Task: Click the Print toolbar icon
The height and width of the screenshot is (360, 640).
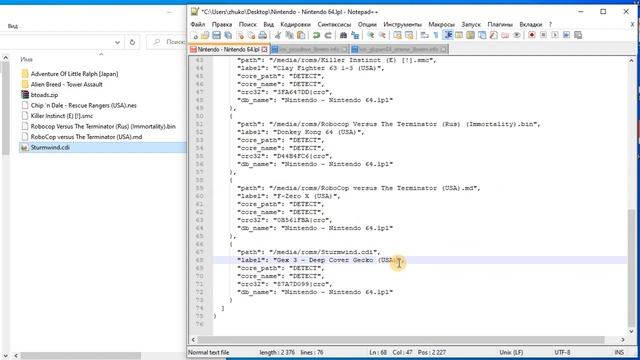Action: pos(263,36)
